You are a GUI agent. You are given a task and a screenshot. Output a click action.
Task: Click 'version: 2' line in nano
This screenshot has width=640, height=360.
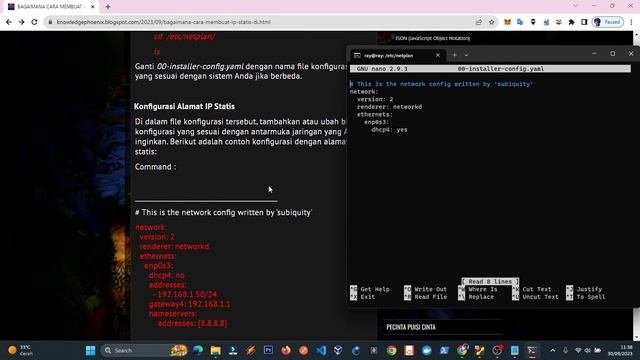click(375, 99)
